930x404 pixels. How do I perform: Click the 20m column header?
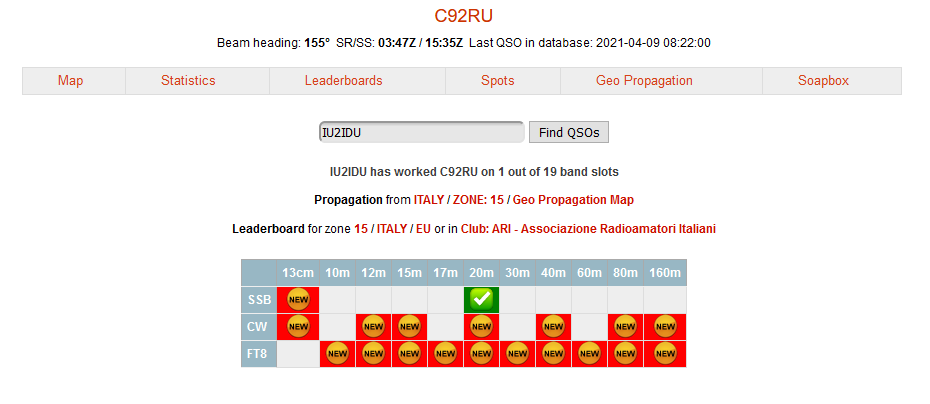point(481,273)
